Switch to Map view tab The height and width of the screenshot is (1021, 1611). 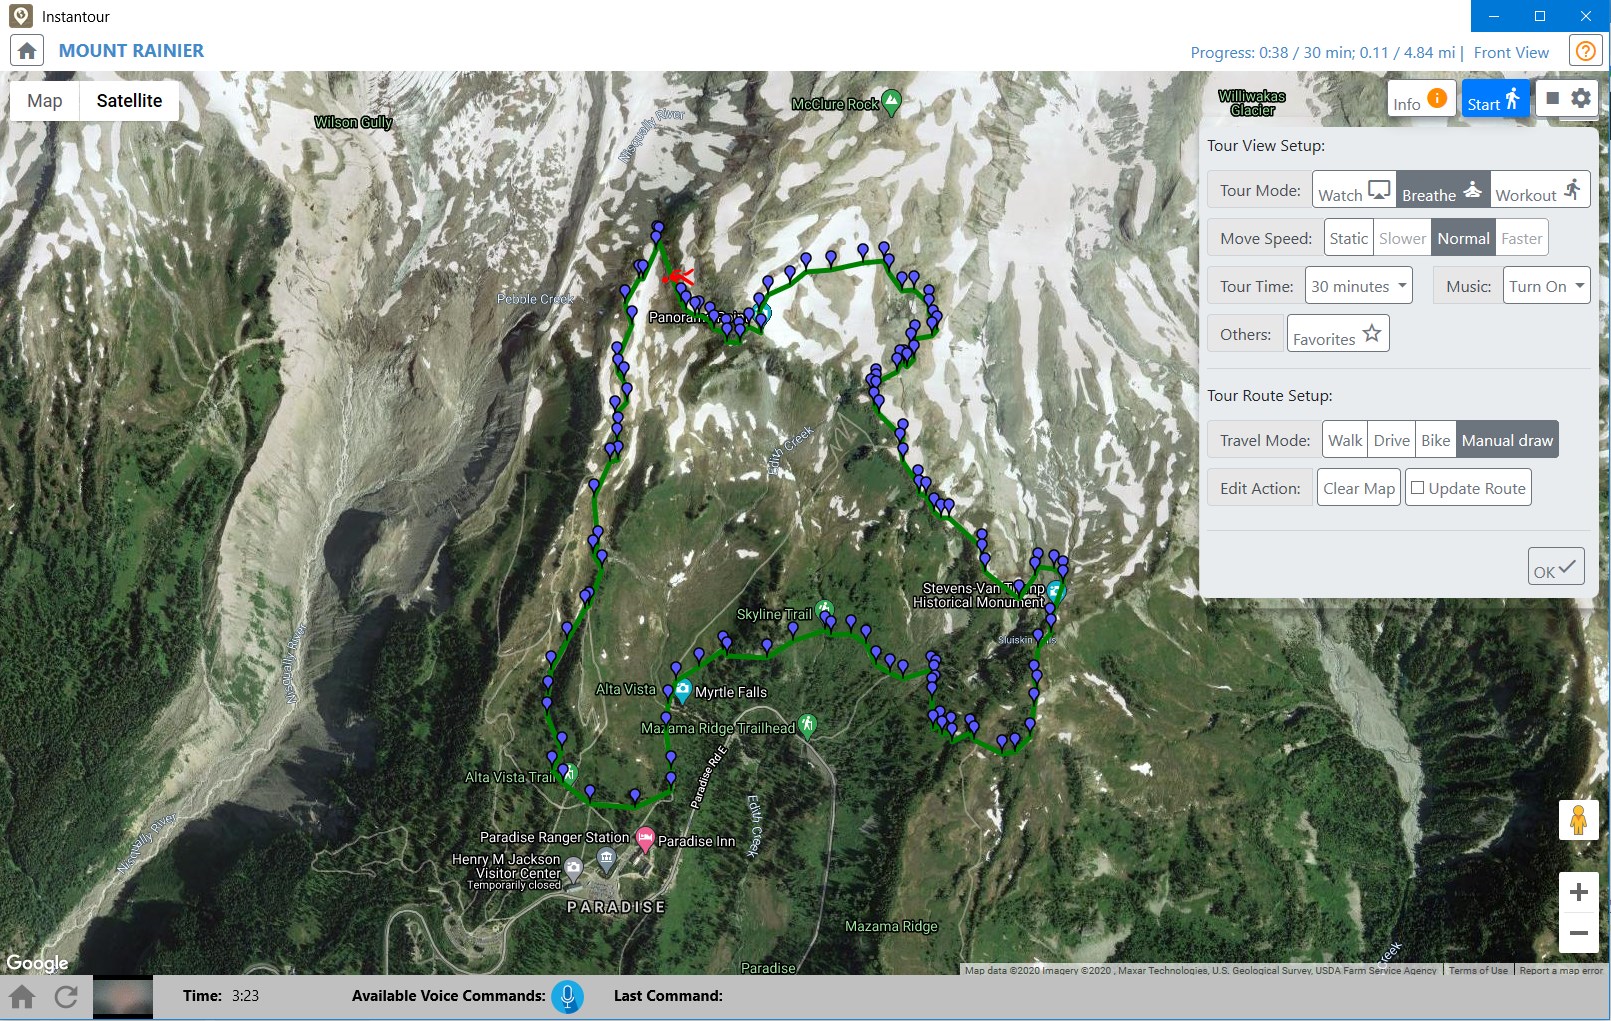44,101
